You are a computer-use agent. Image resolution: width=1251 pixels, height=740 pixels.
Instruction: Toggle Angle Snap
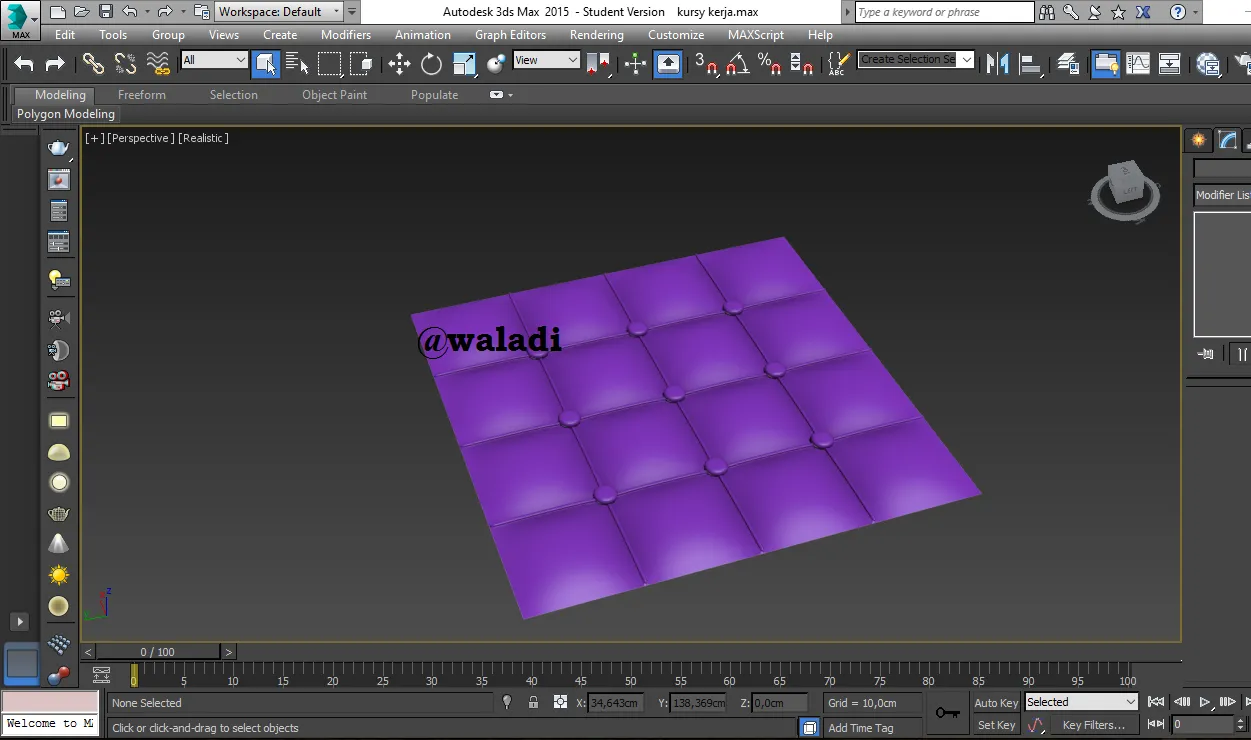click(738, 64)
